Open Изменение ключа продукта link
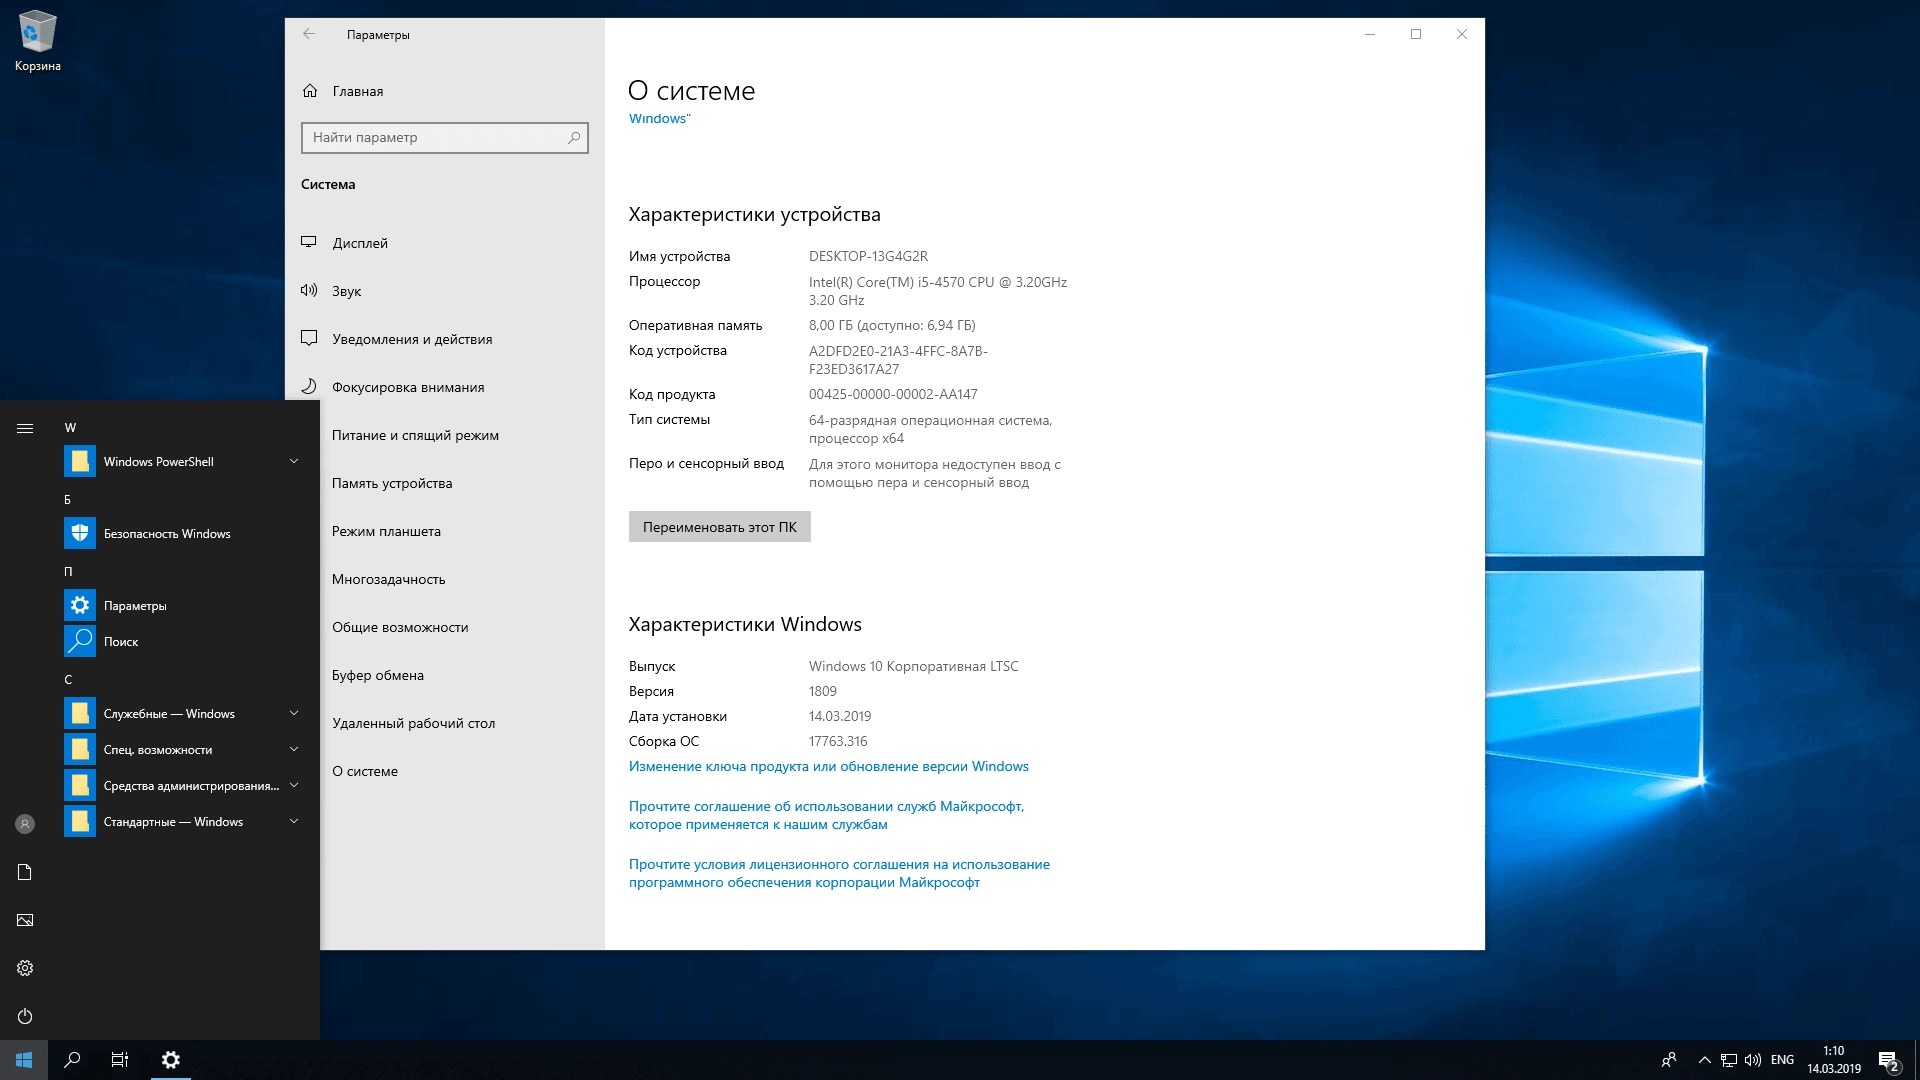This screenshot has width=1920, height=1080. (x=828, y=766)
